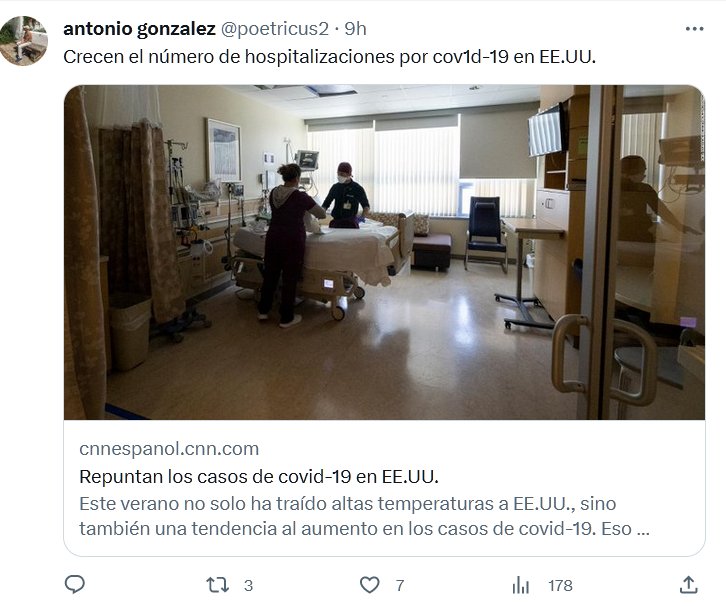Click the cnnespanol.cnn.com domain link
Image resolution: width=726 pixels, height=606 pixels.
169,449
